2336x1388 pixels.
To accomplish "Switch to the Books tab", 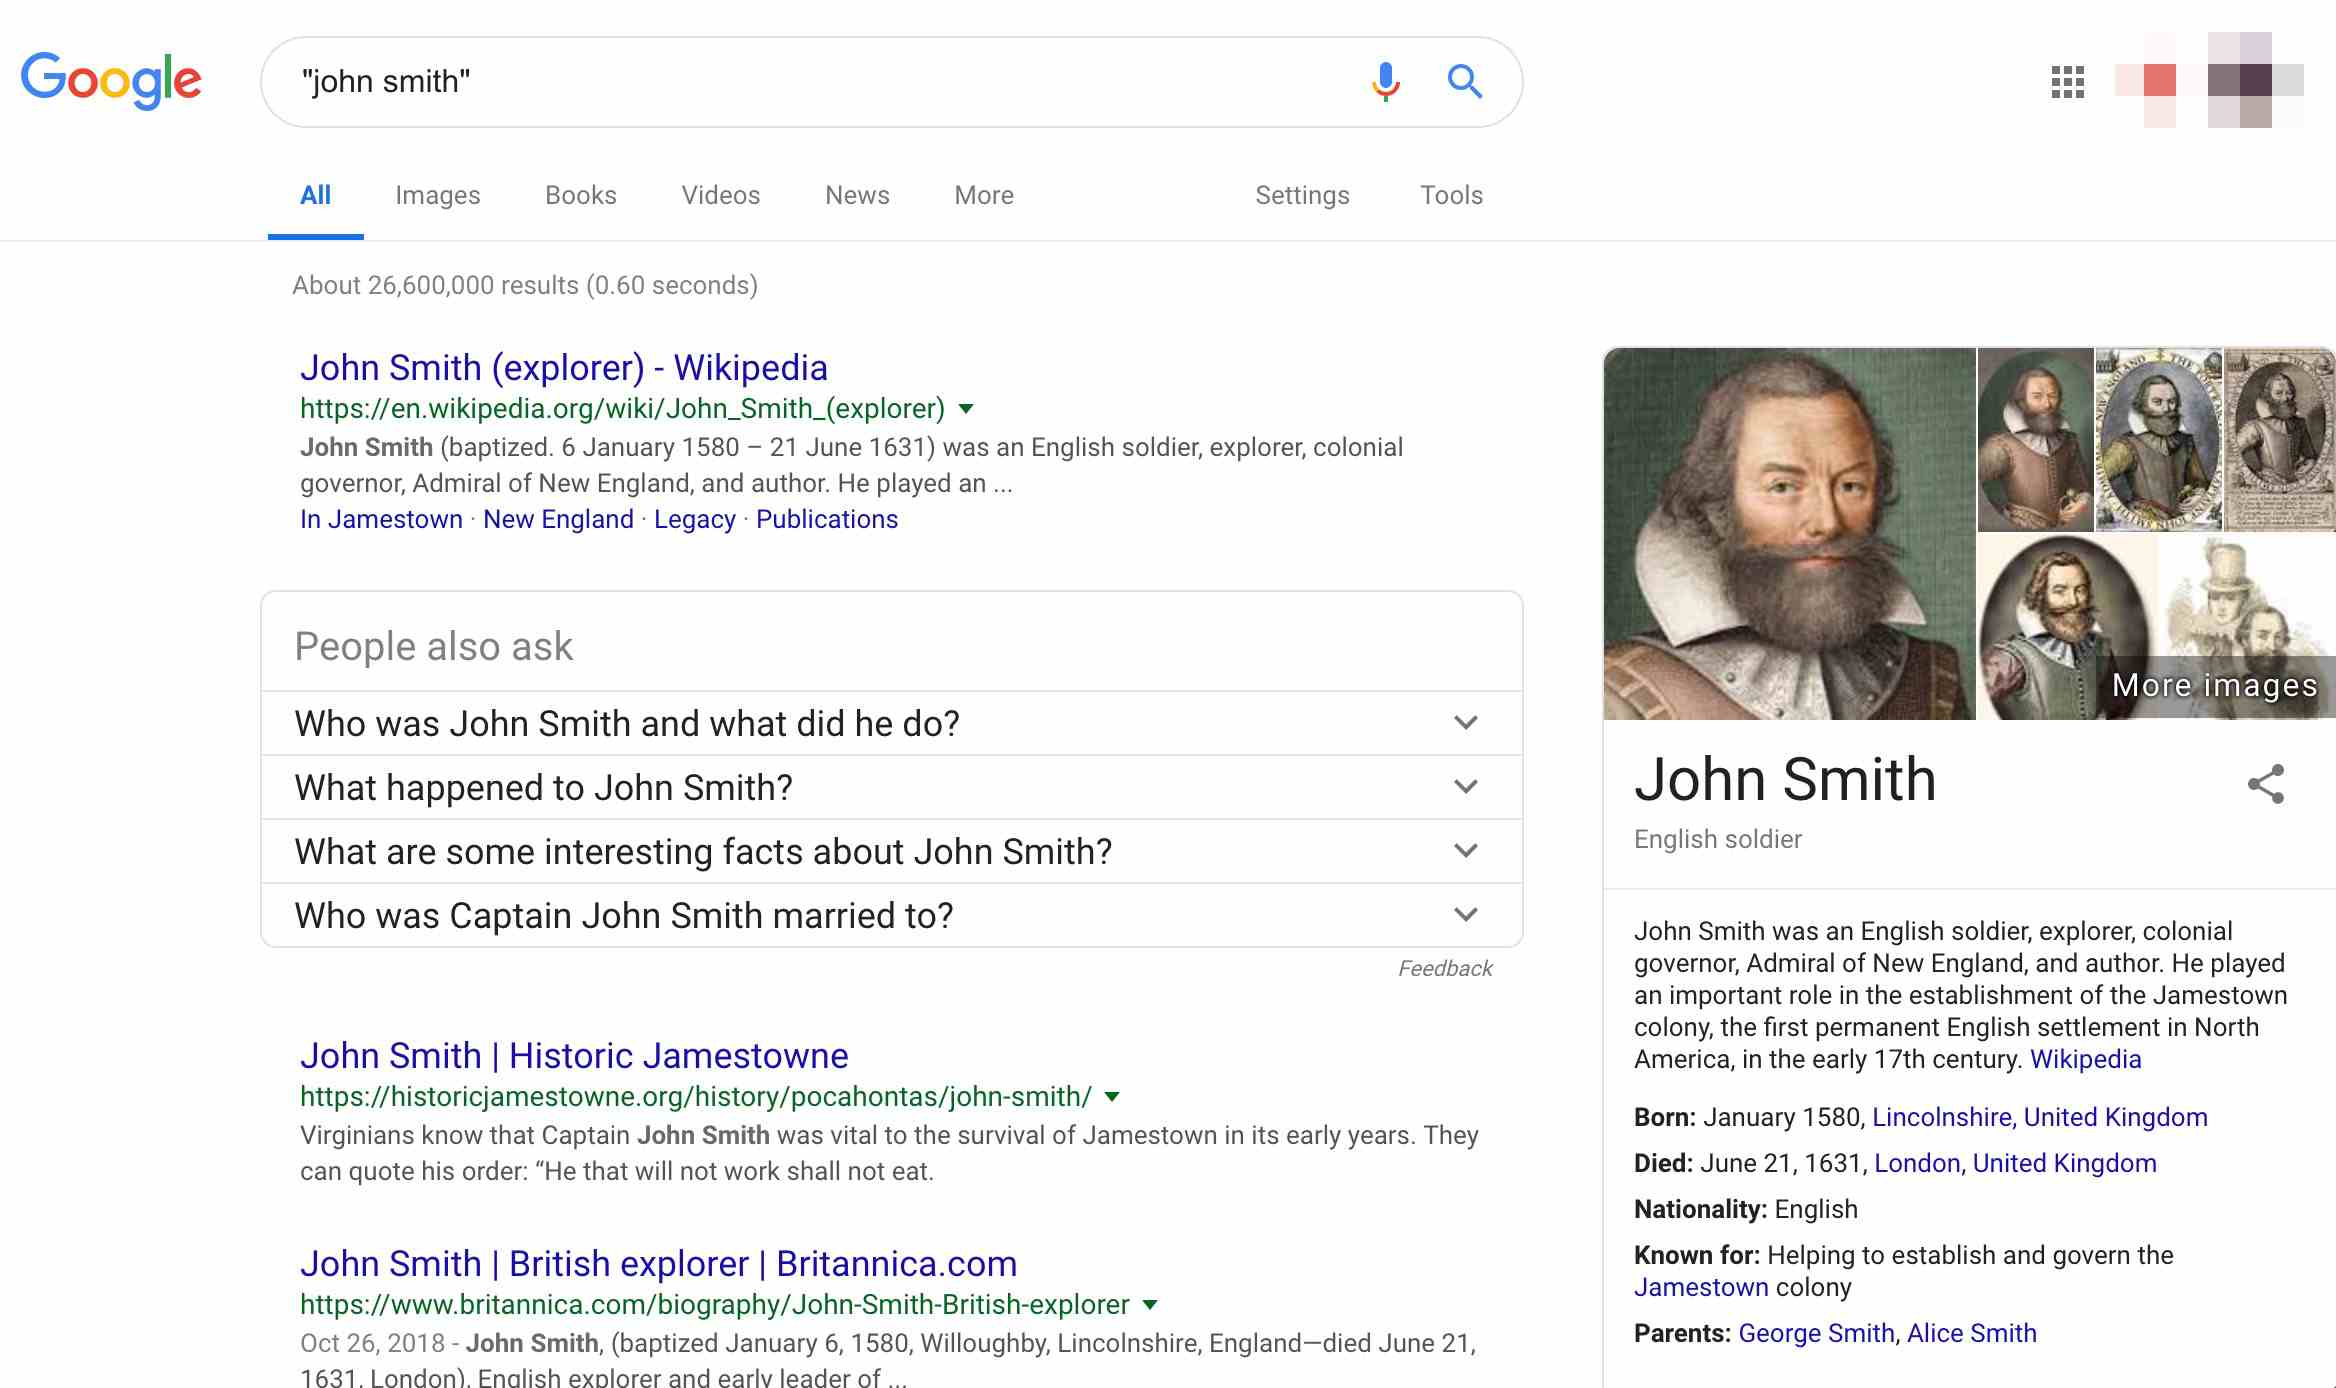I will (580, 195).
